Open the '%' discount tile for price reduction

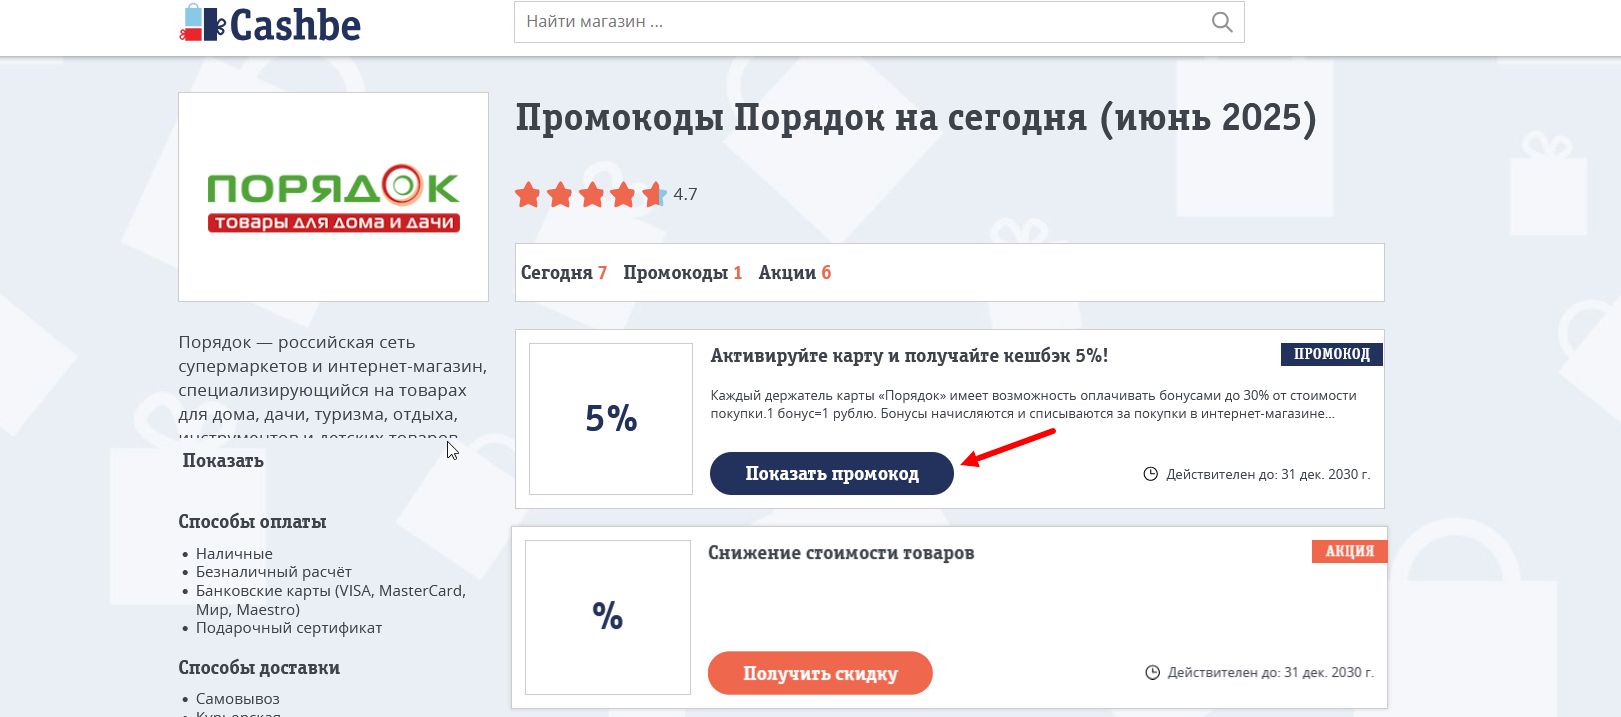tap(608, 617)
